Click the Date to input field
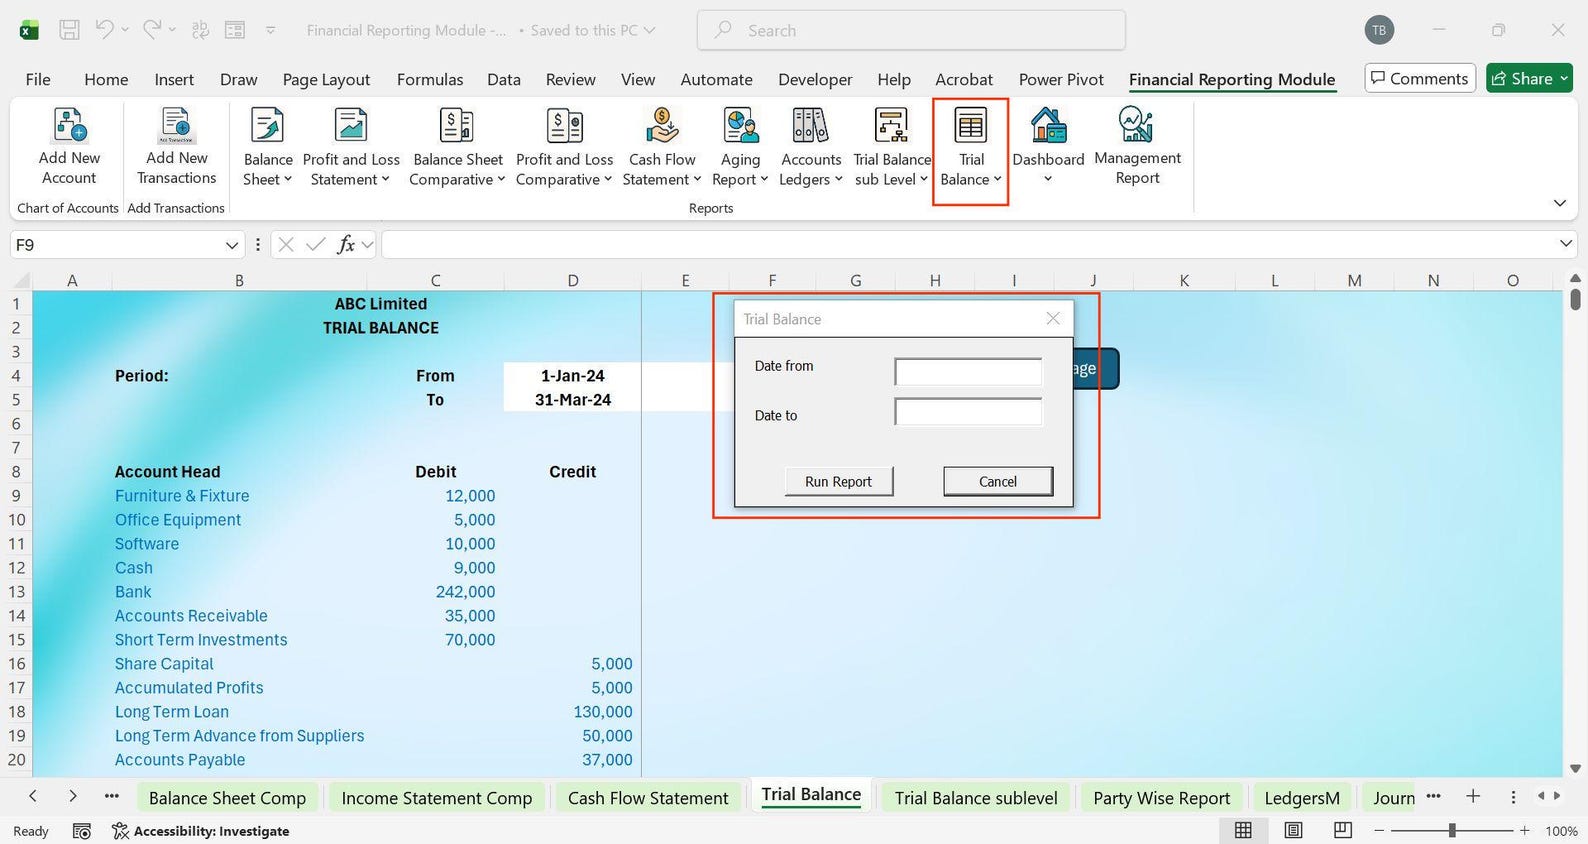1588x844 pixels. click(968, 412)
